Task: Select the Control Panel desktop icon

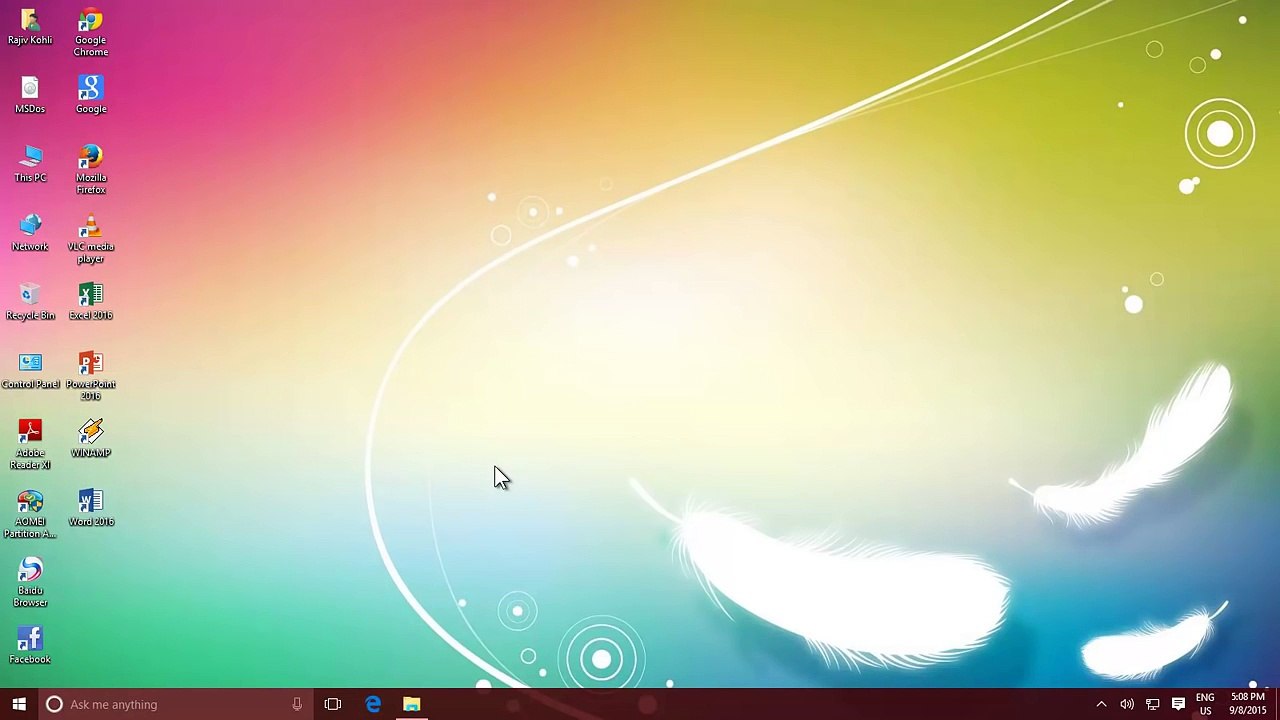Action: tap(30, 371)
